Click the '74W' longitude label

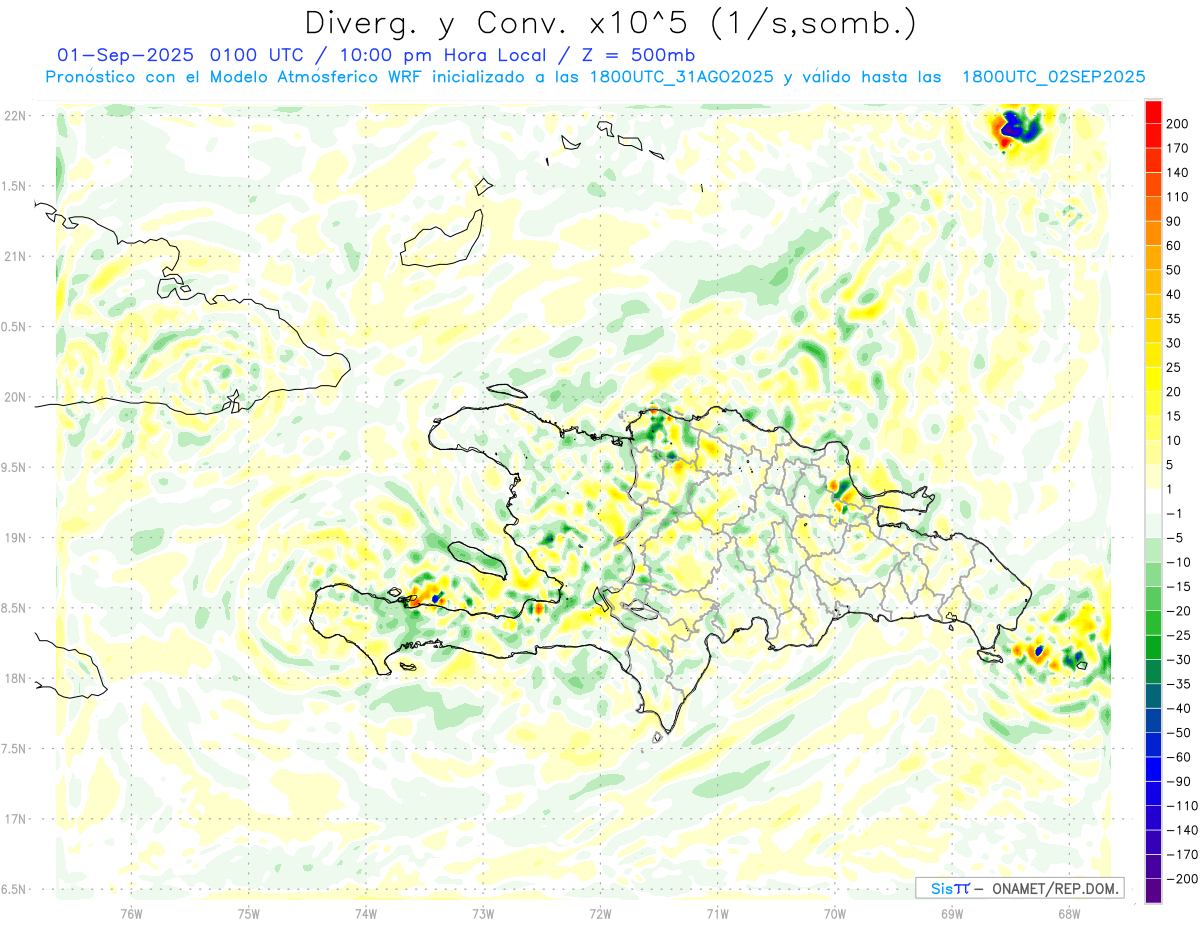(366, 914)
